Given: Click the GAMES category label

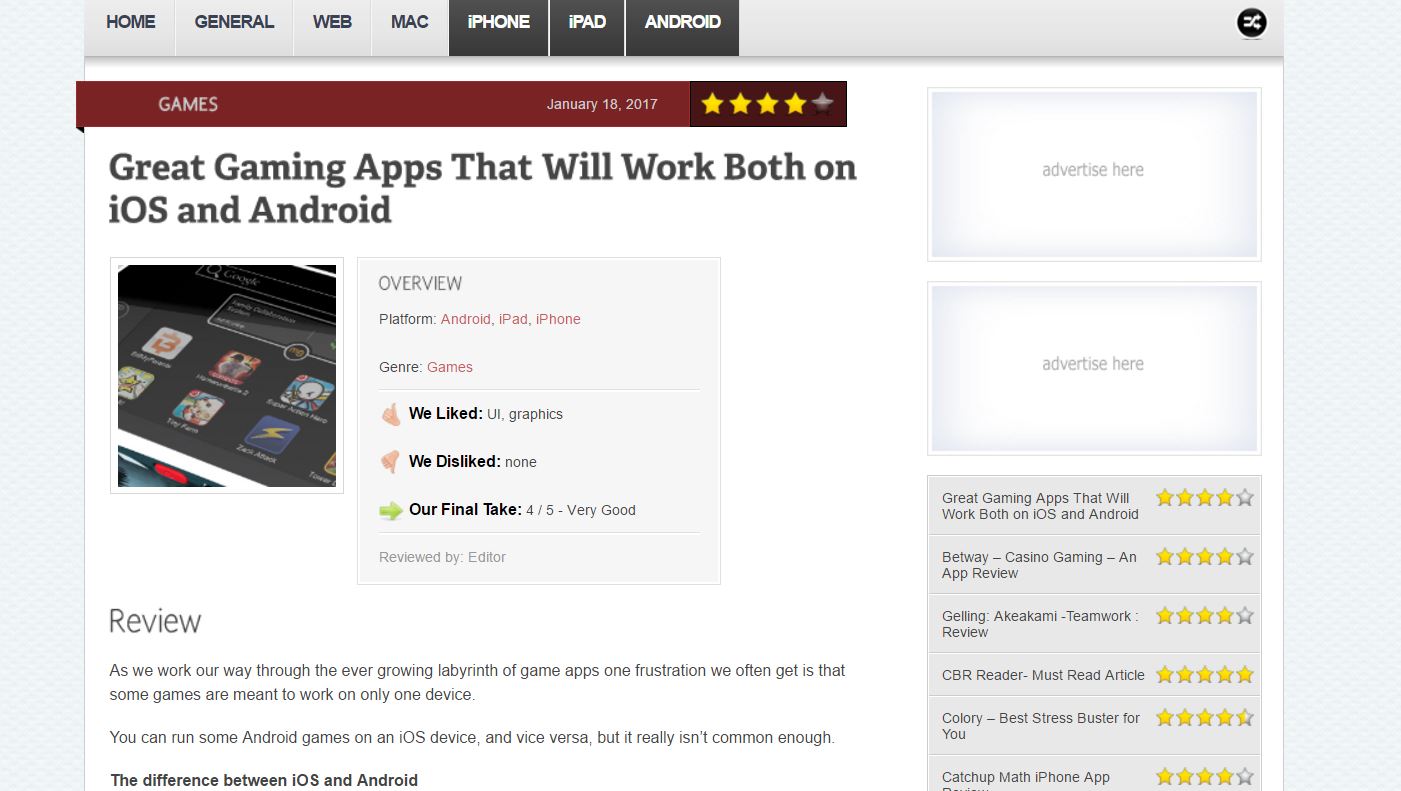Looking at the screenshot, I should [x=188, y=104].
